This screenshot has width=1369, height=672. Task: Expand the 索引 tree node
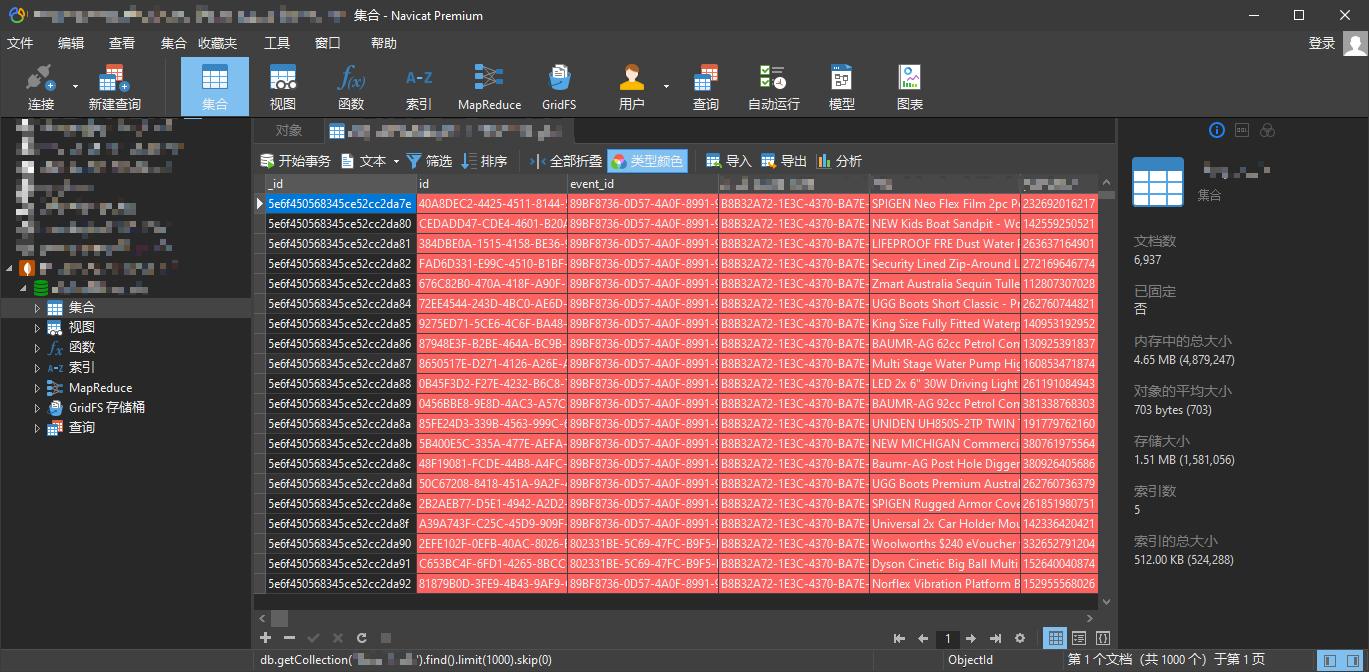38,368
